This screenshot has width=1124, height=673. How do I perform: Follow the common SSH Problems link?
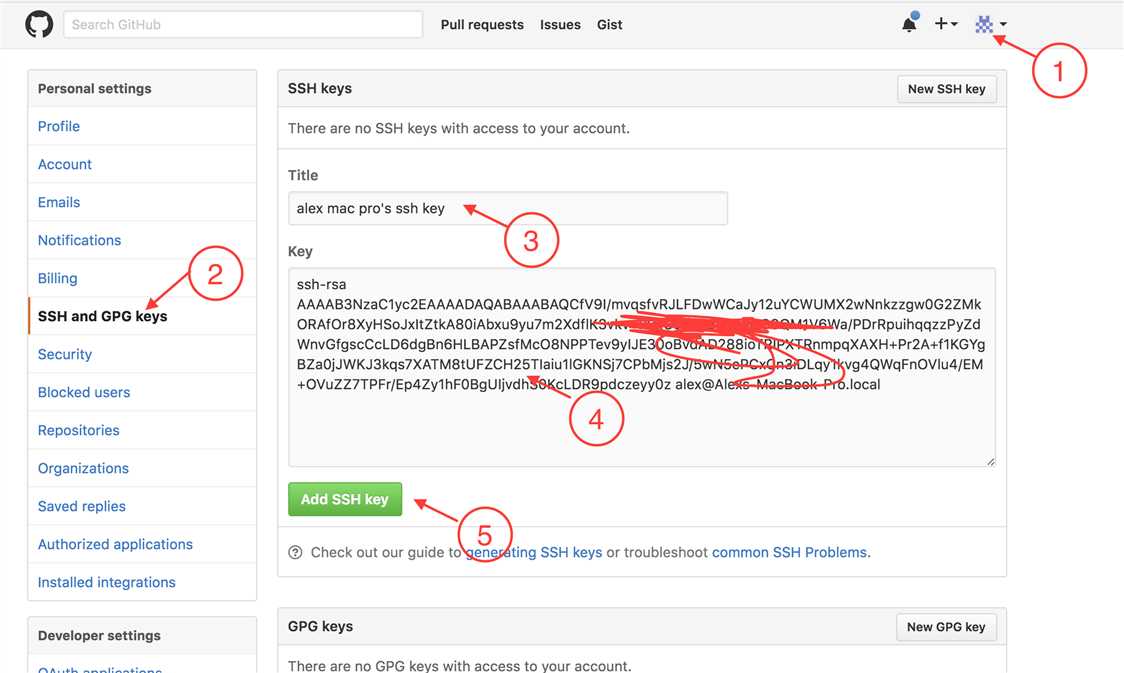790,552
